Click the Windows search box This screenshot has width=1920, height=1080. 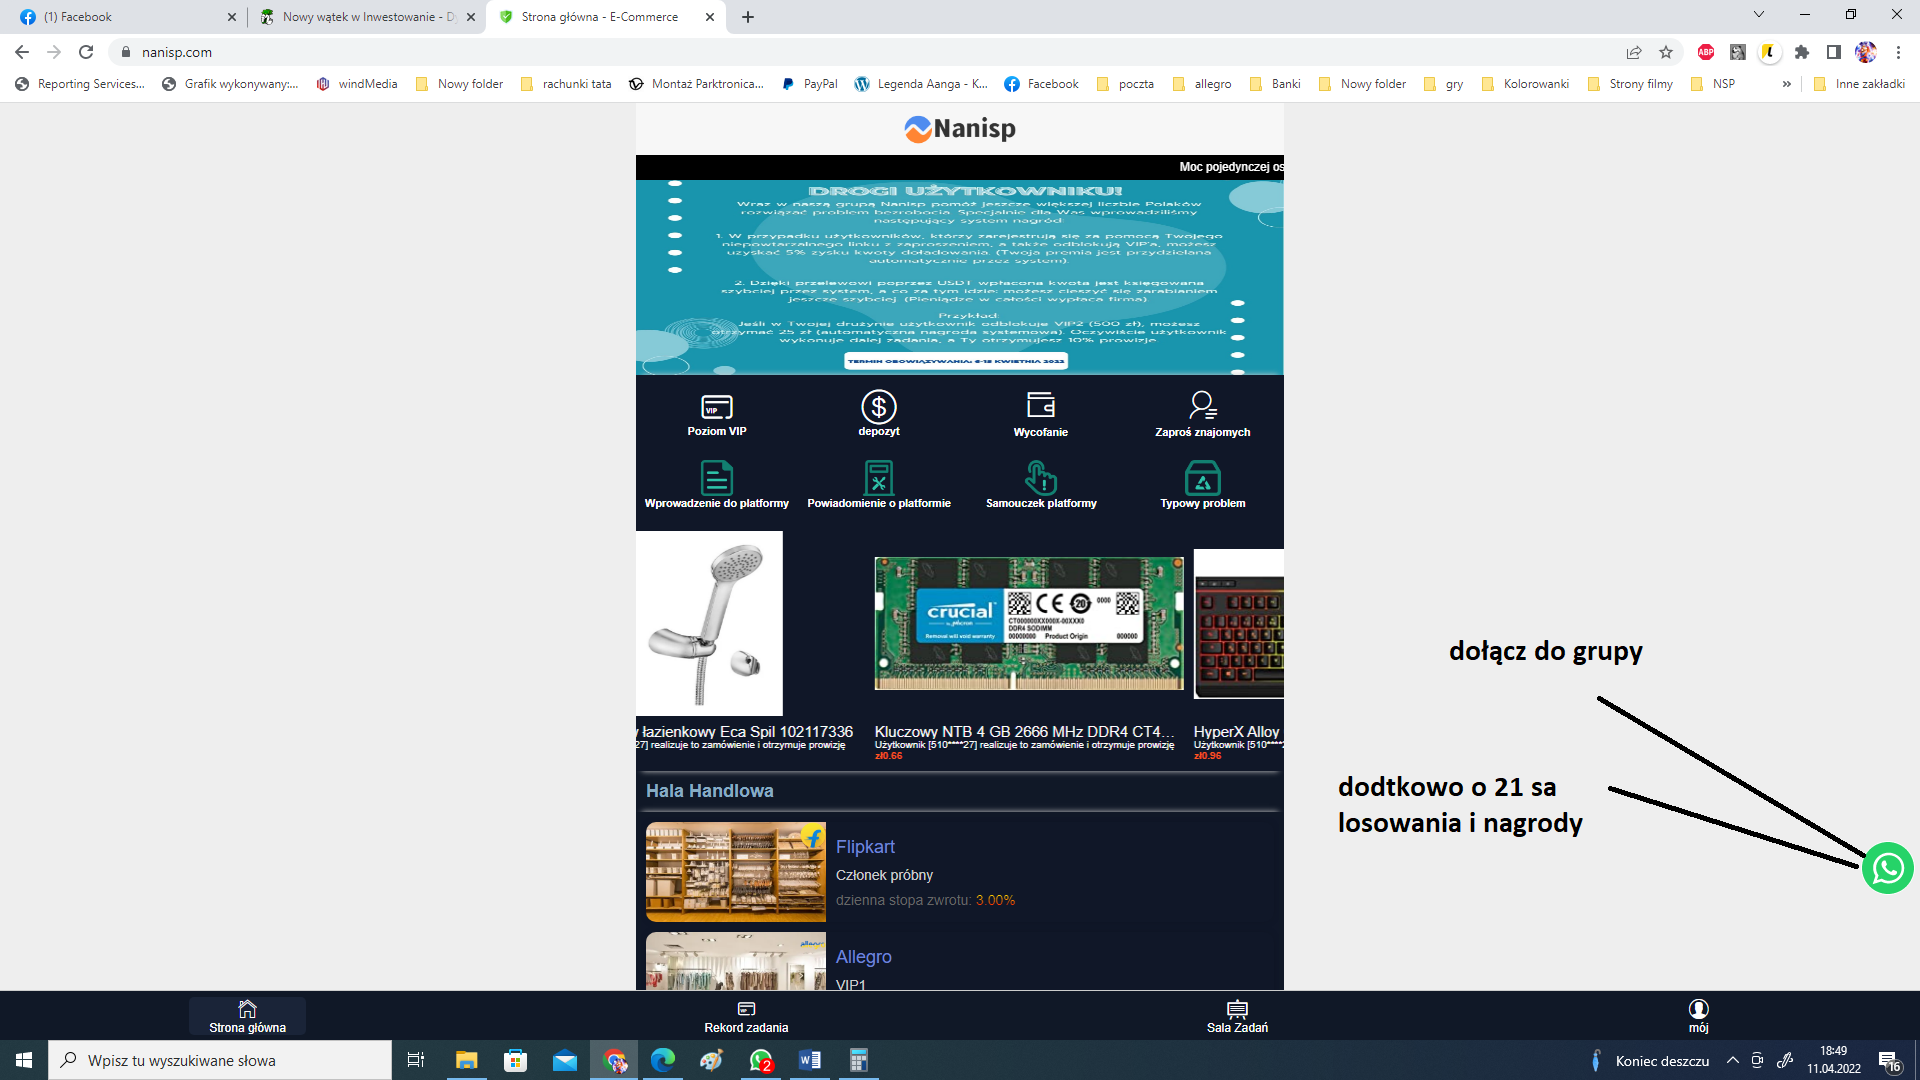(220, 1060)
